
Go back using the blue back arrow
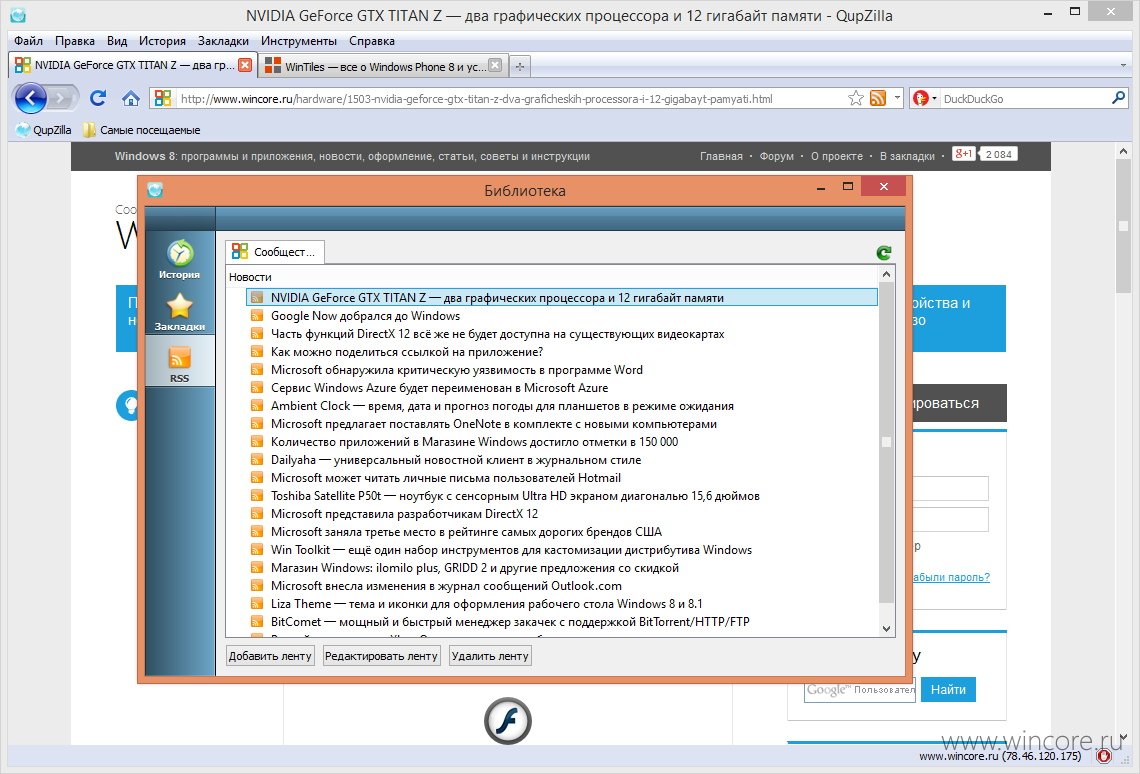(x=31, y=98)
